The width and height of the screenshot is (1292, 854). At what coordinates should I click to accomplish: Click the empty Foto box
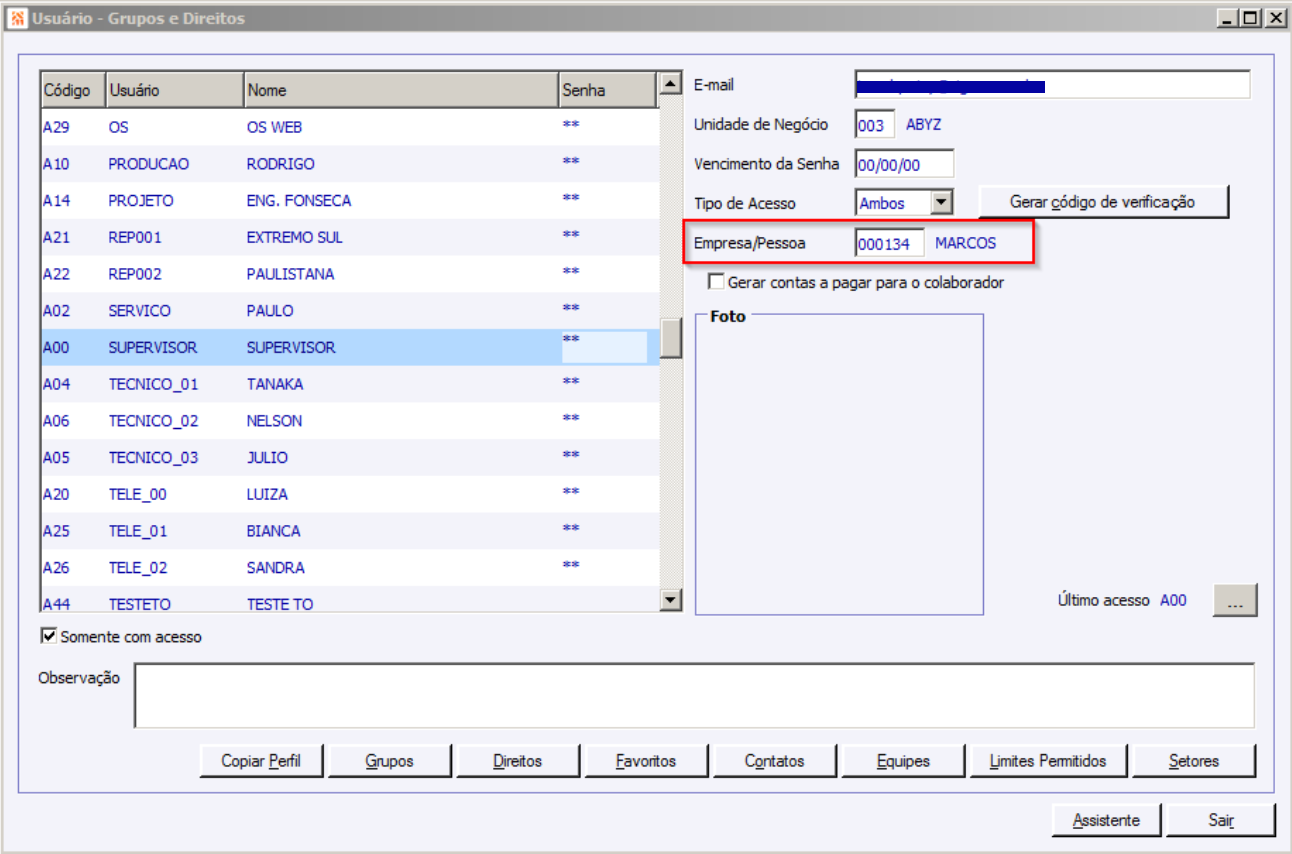pyautogui.click(x=839, y=464)
